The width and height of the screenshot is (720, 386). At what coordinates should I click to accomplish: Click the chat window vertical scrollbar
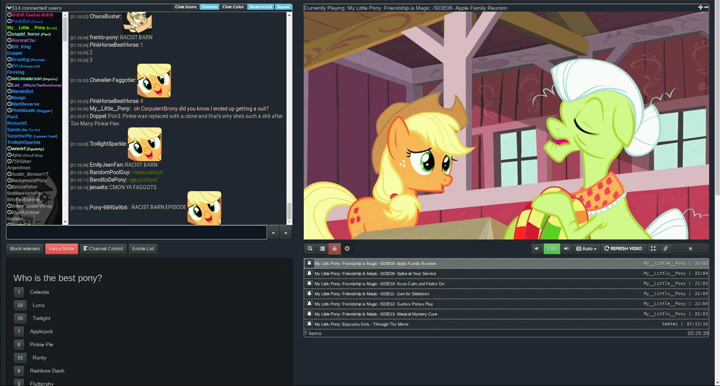tap(289, 118)
